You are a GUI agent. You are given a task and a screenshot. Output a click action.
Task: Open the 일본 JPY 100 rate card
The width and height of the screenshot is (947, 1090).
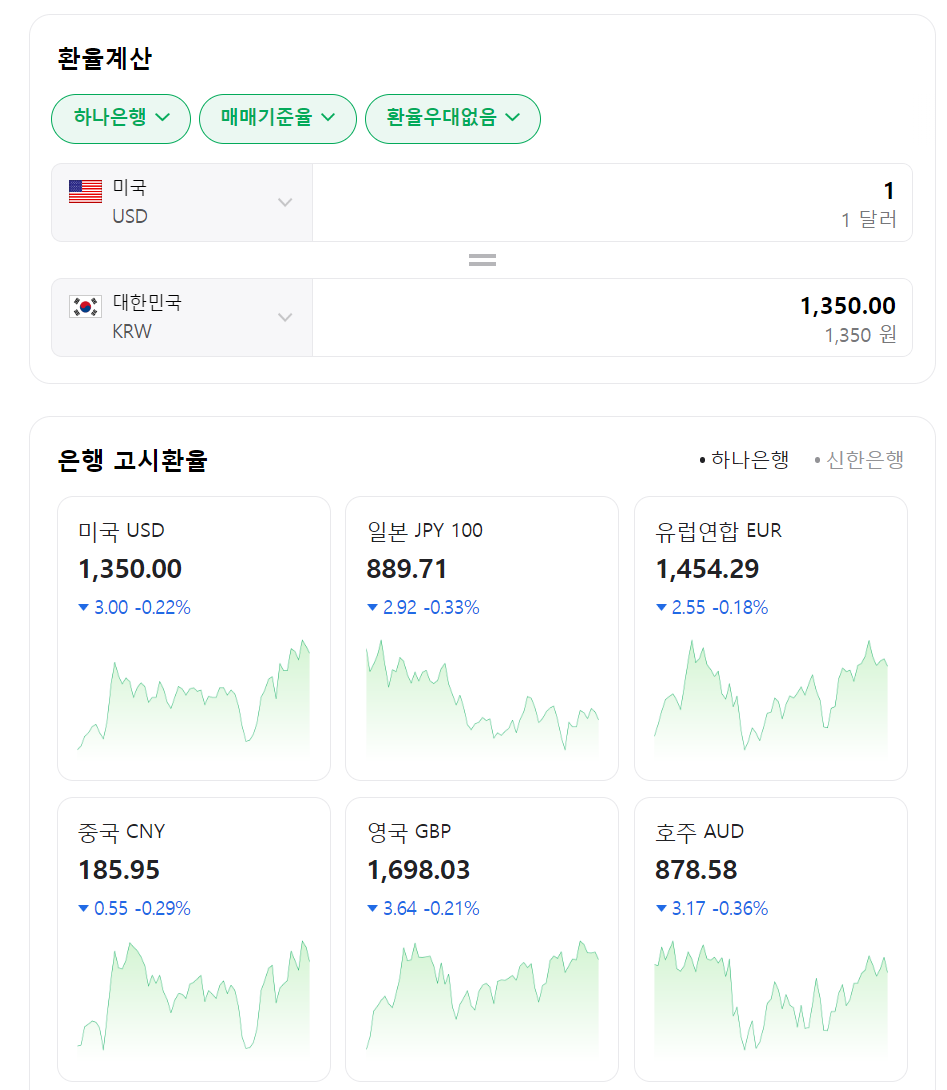coord(482,638)
